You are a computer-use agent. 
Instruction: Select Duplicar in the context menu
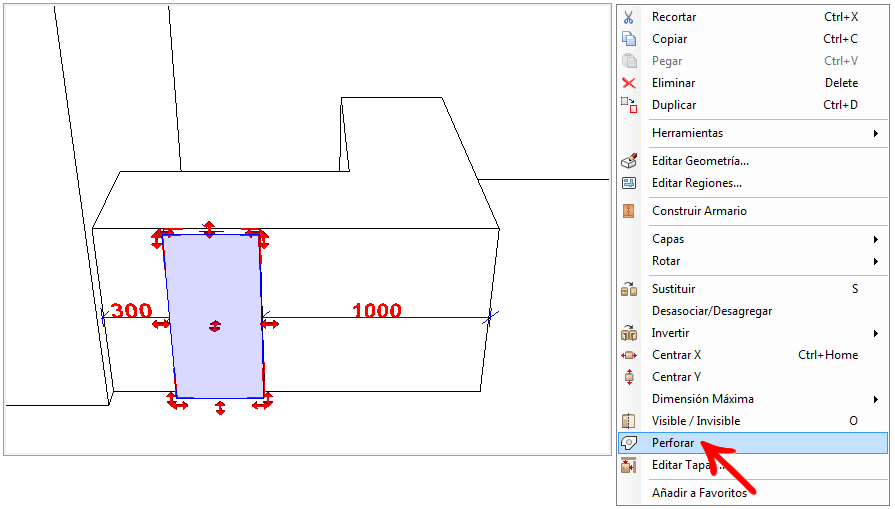(753, 105)
